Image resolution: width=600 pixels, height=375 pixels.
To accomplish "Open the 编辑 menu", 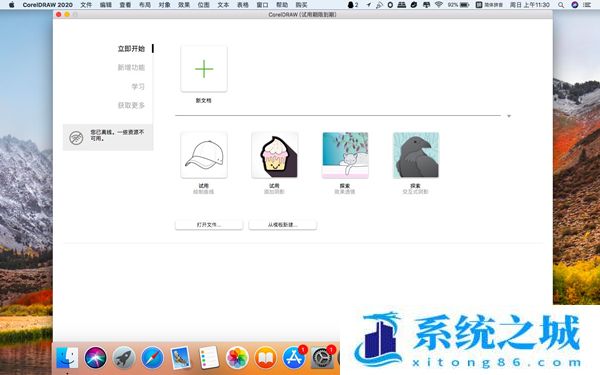I will (106, 5).
